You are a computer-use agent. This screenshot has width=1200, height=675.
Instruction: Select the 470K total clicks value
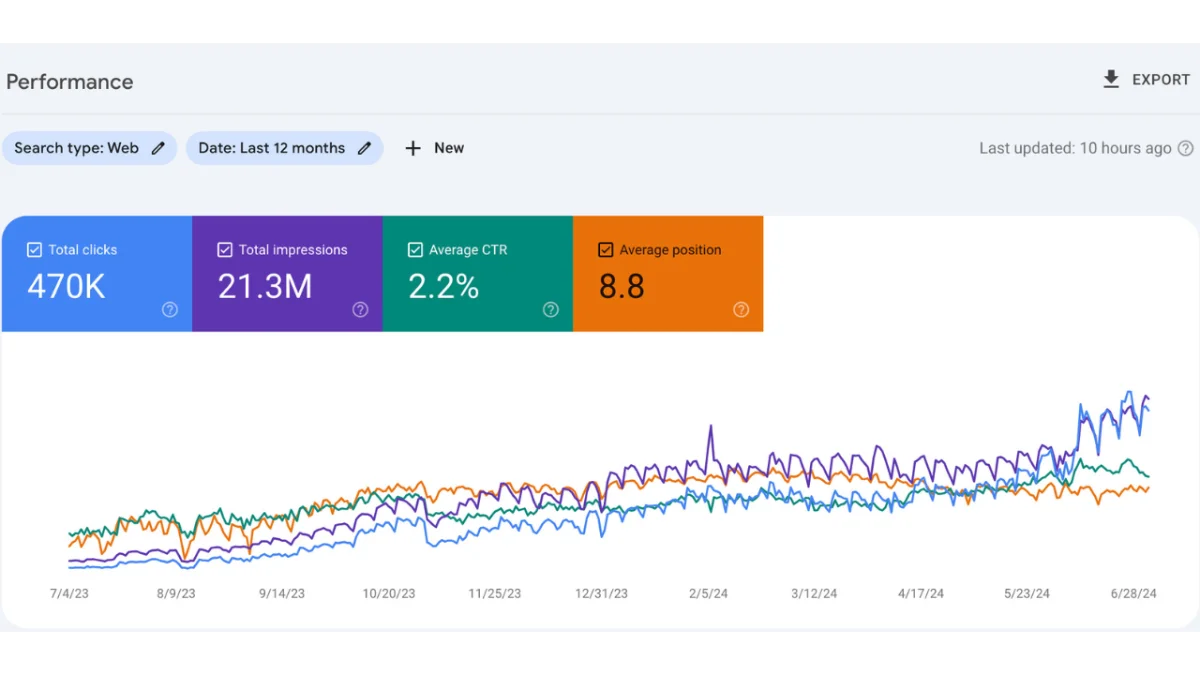pos(66,287)
